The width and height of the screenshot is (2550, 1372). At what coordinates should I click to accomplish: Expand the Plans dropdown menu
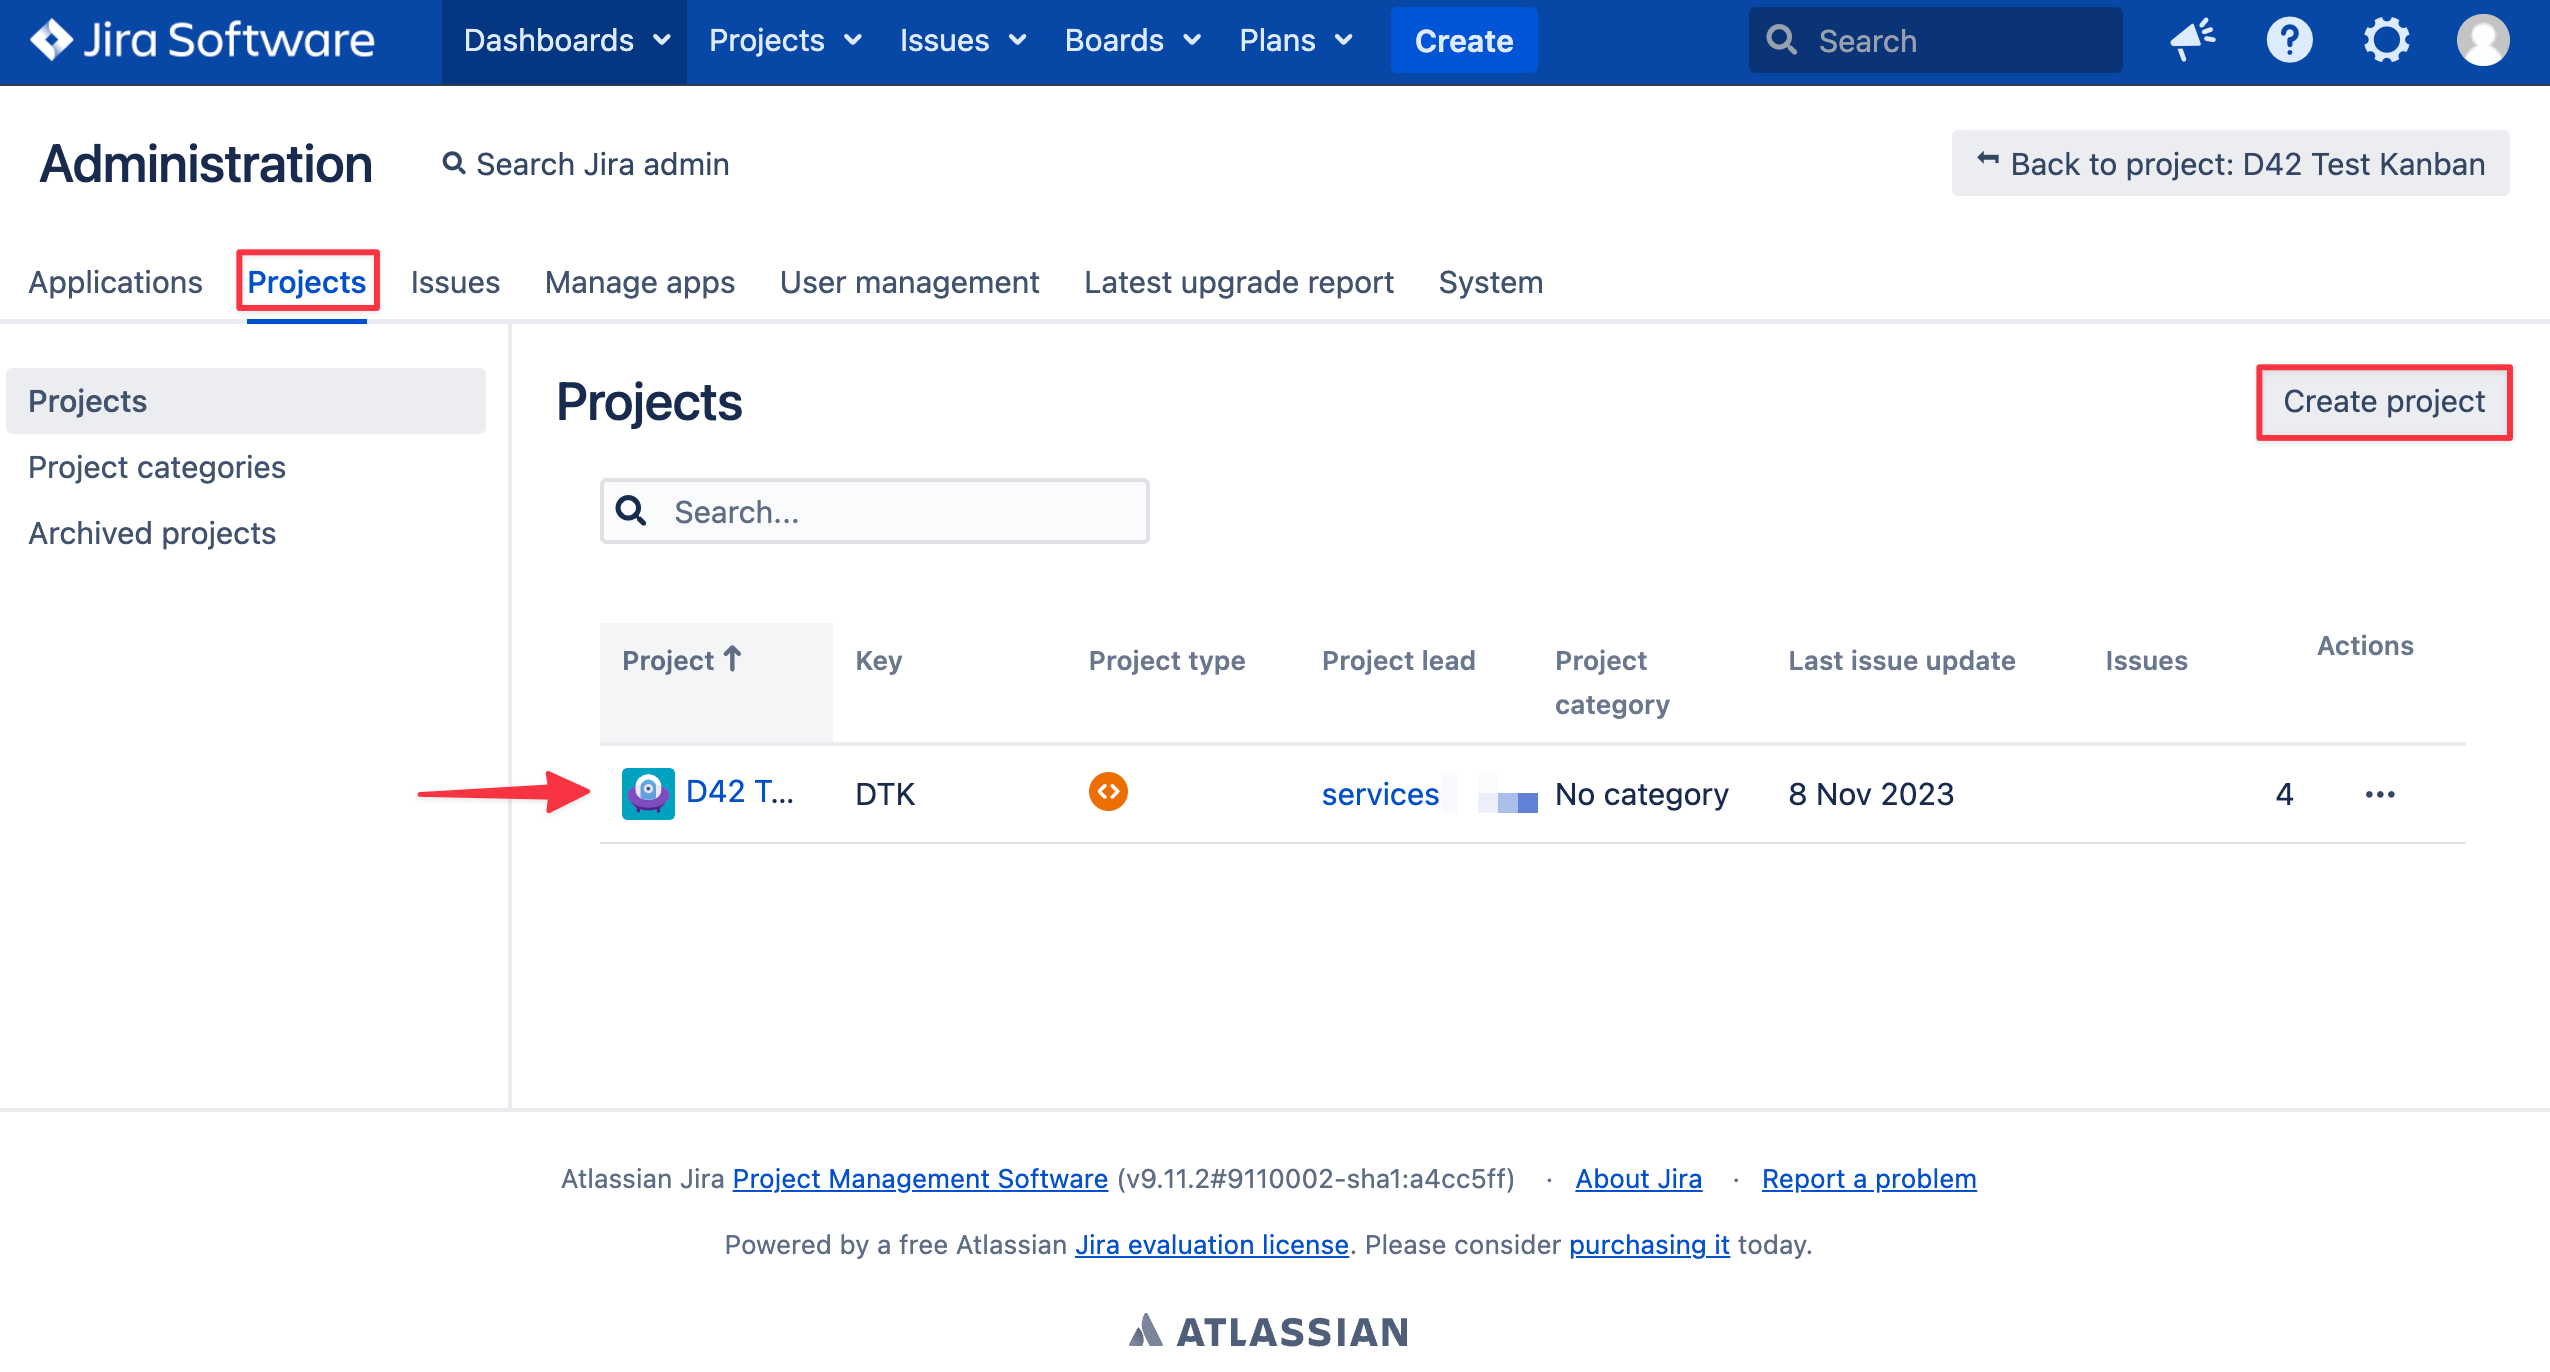tap(1295, 41)
